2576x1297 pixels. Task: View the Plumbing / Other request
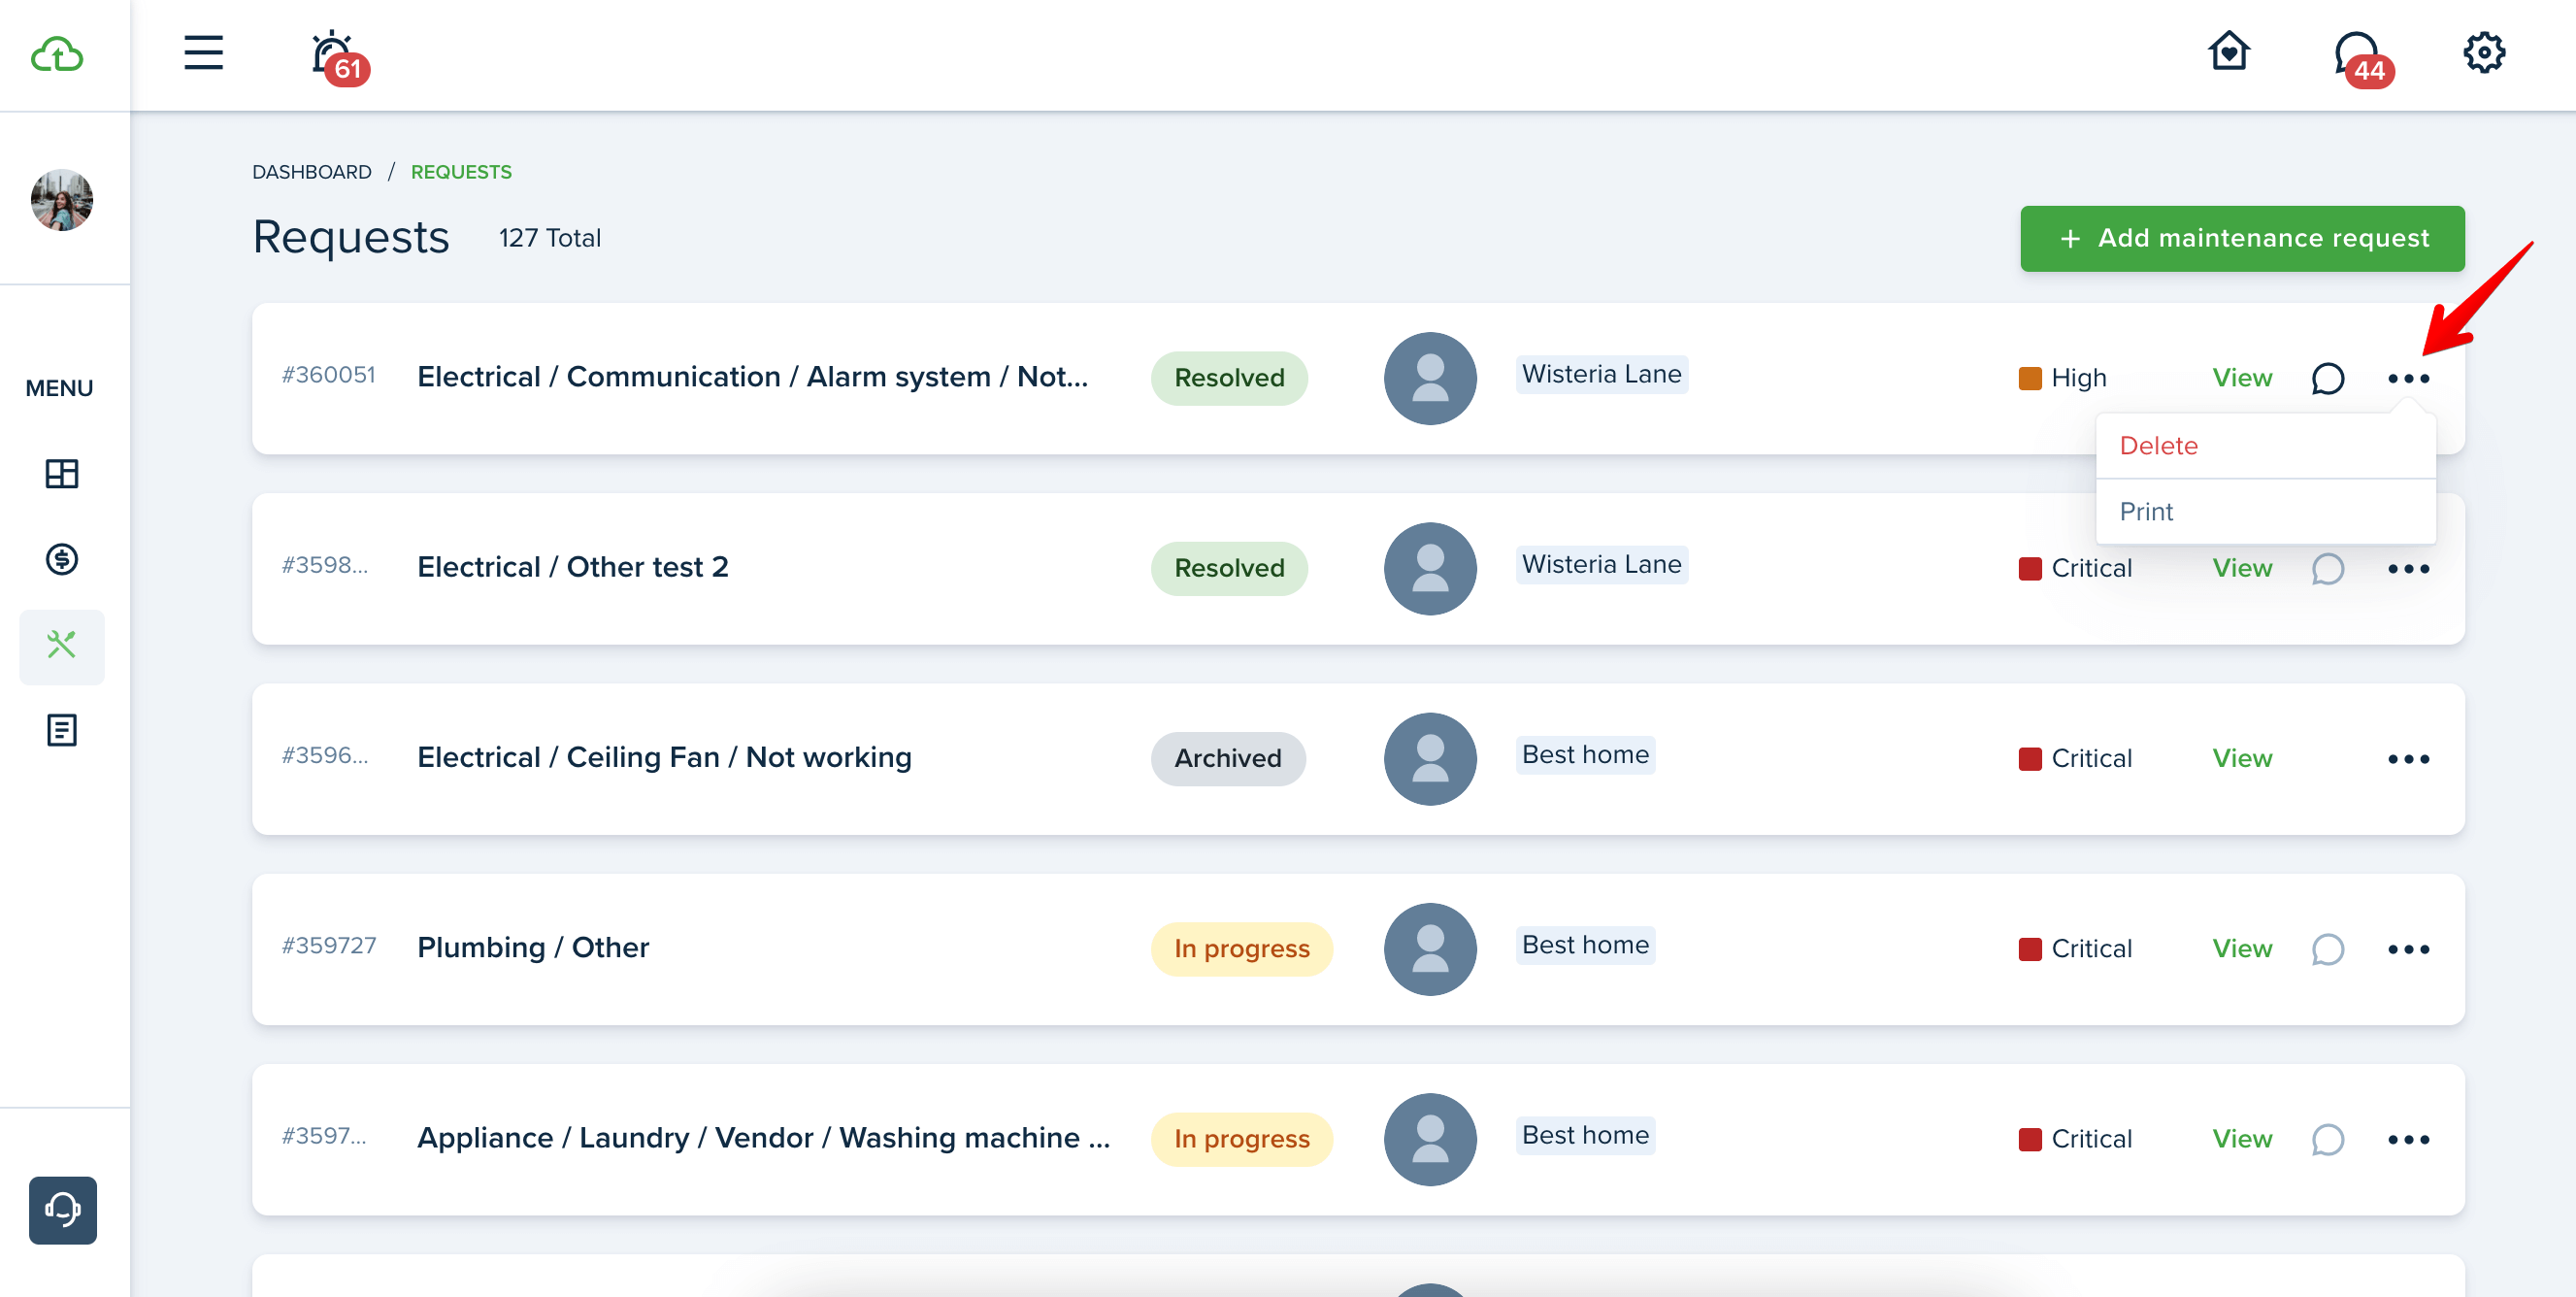tap(2242, 948)
